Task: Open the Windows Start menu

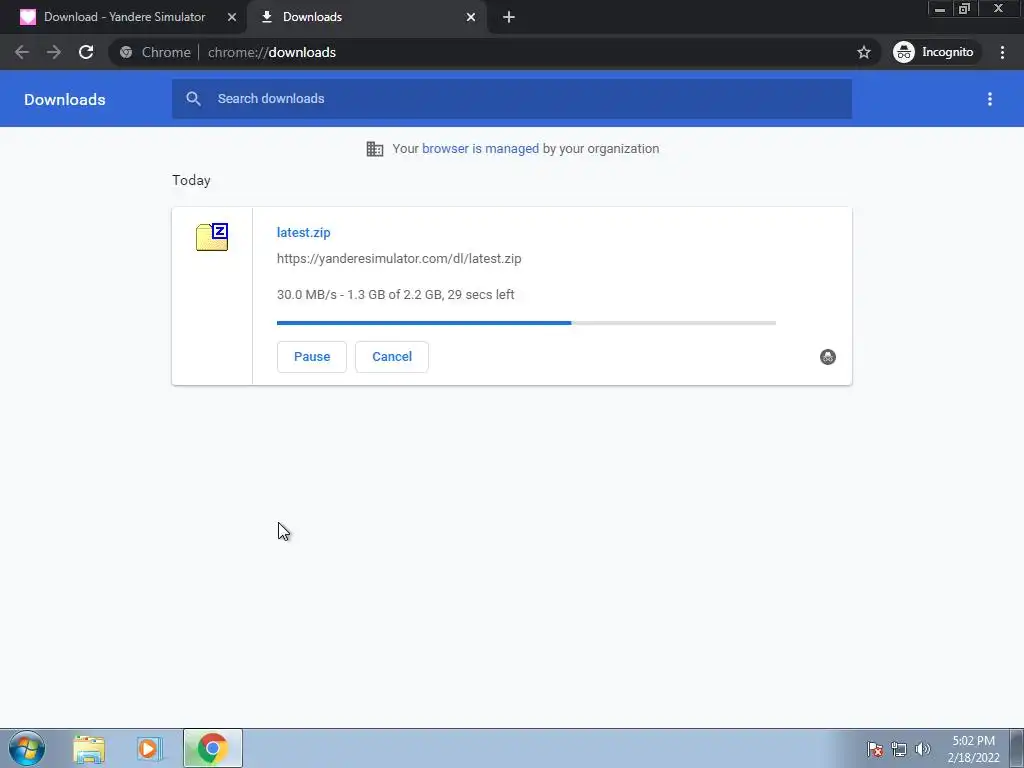Action: [27, 748]
